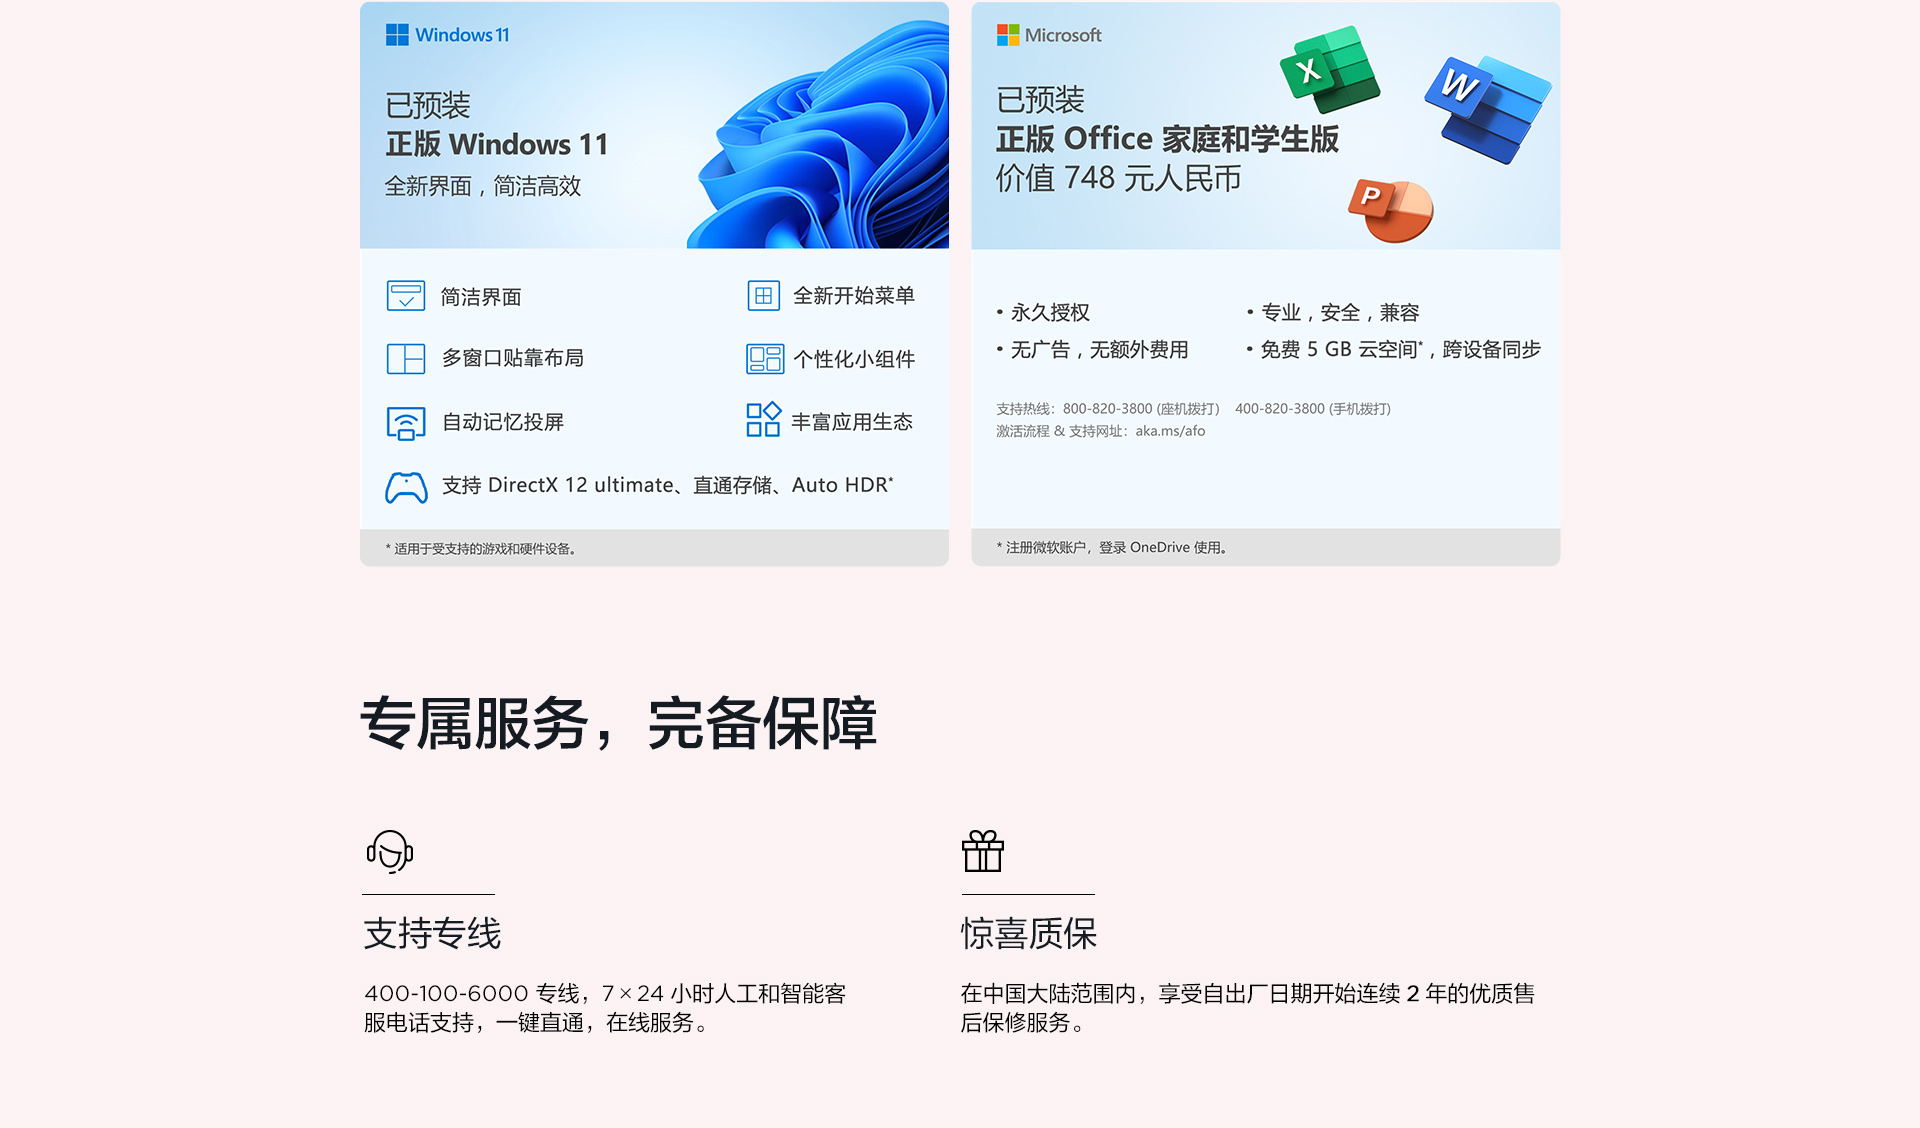Click the gift box warranty icon

(983, 851)
